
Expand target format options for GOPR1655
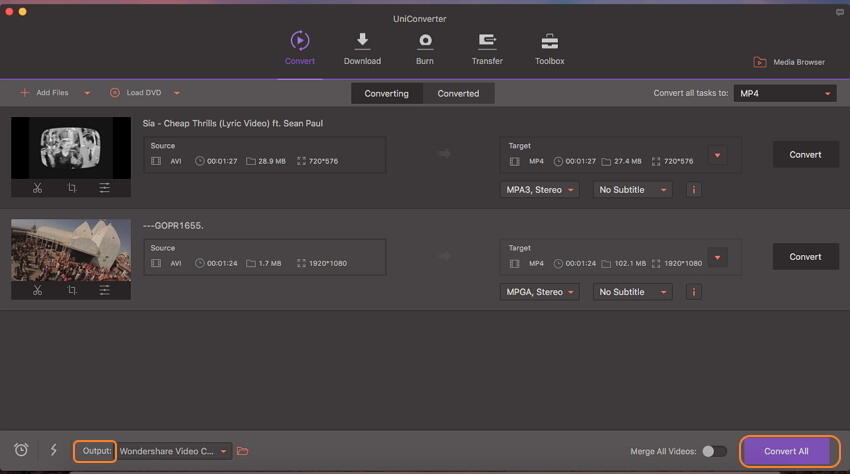pos(717,257)
